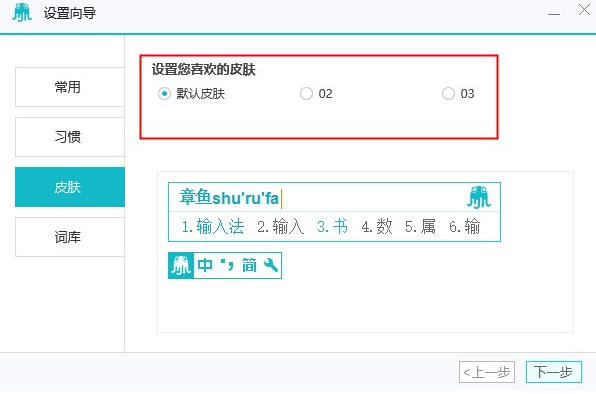Select the 默认皮肤 radio button
596x394 pixels.
click(x=164, y=93)
